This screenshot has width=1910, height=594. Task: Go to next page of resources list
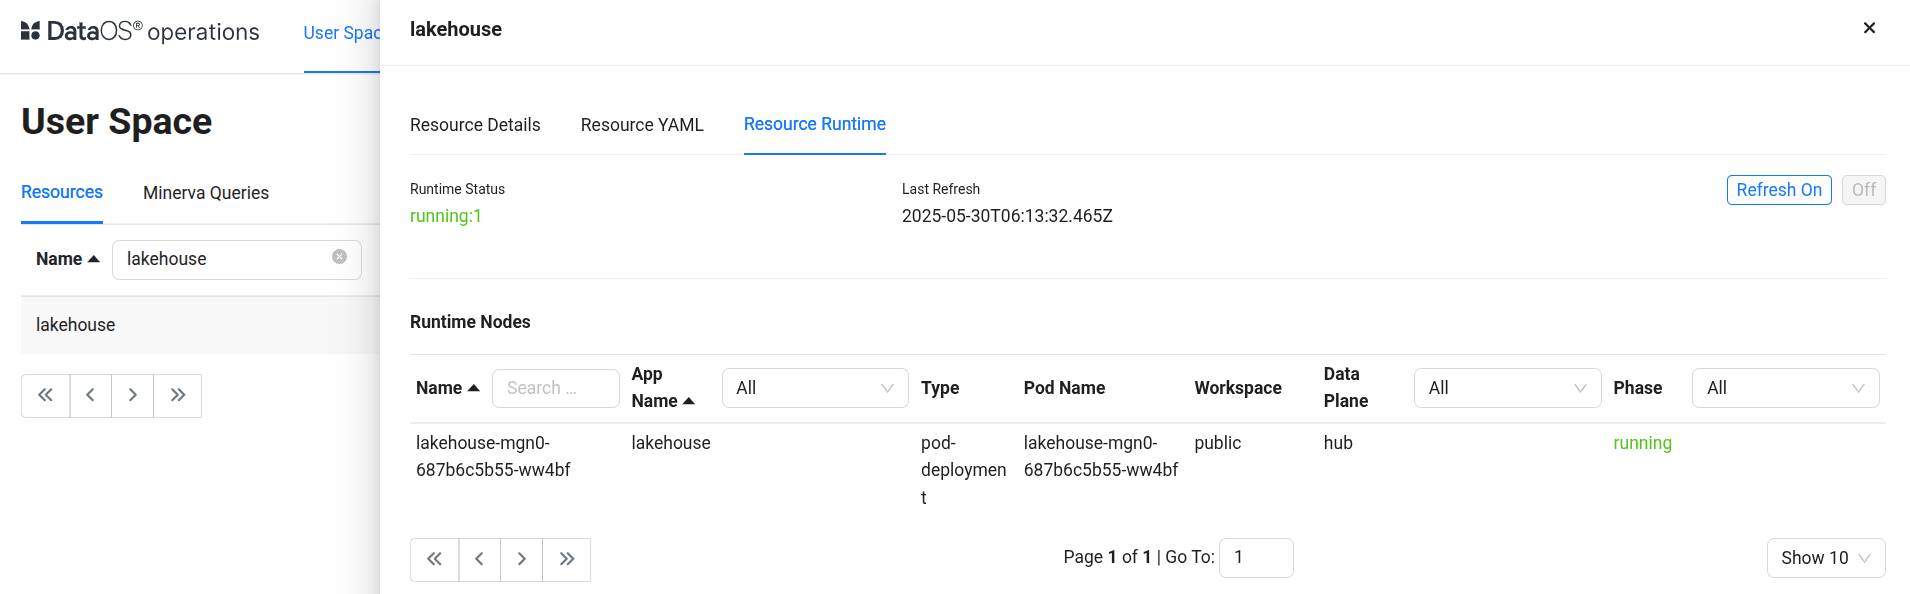pyautogui.click(x=132, y=395)
